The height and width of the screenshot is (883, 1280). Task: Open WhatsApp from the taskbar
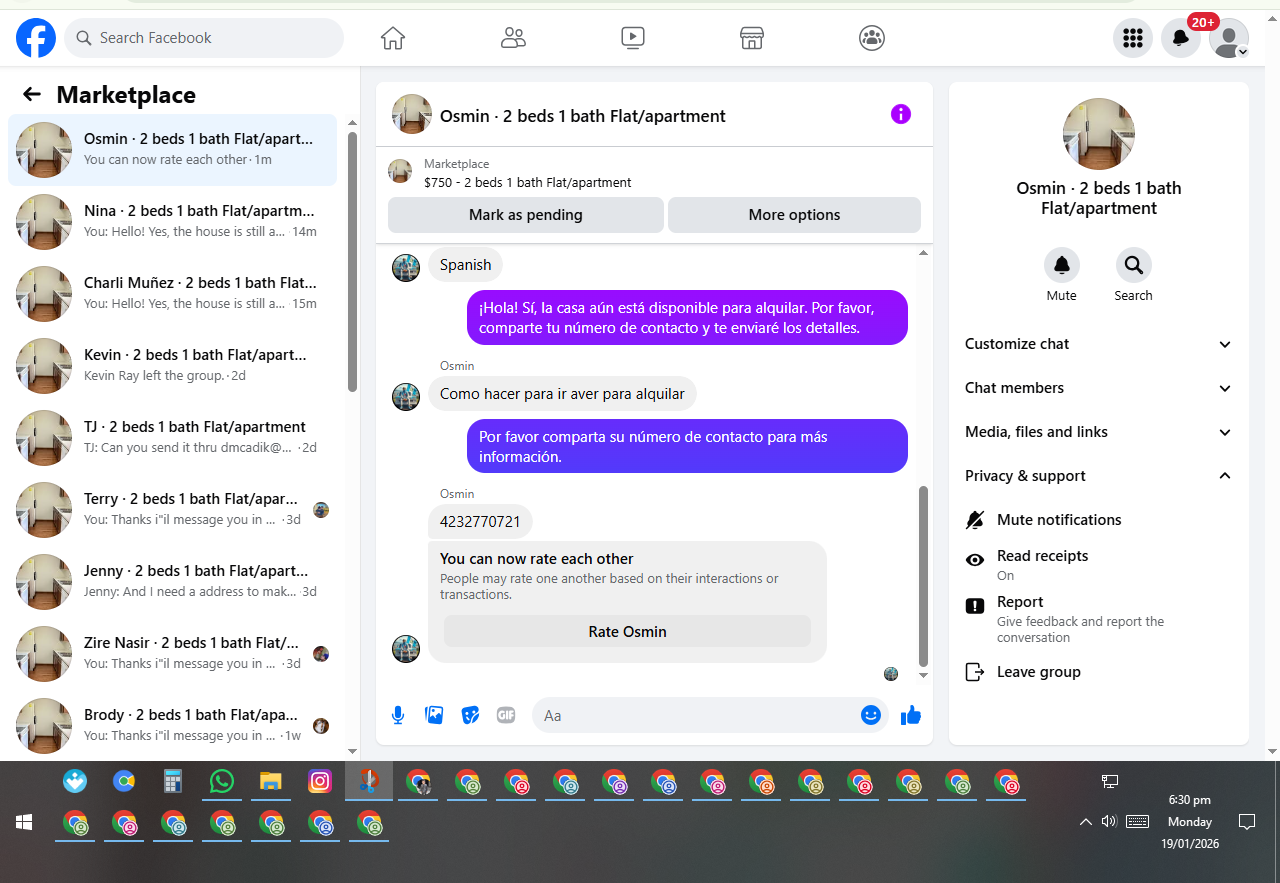pyautogui.click(x=222, y=782)
